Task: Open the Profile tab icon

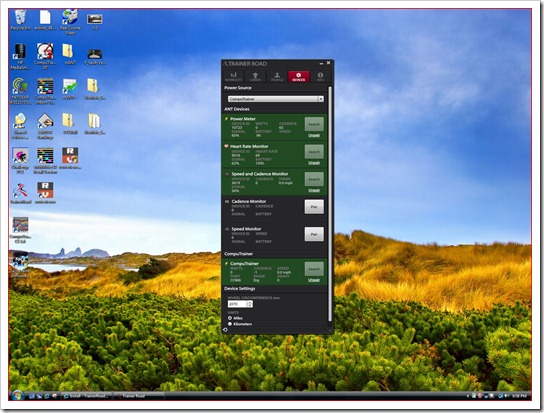Action: 277,76
